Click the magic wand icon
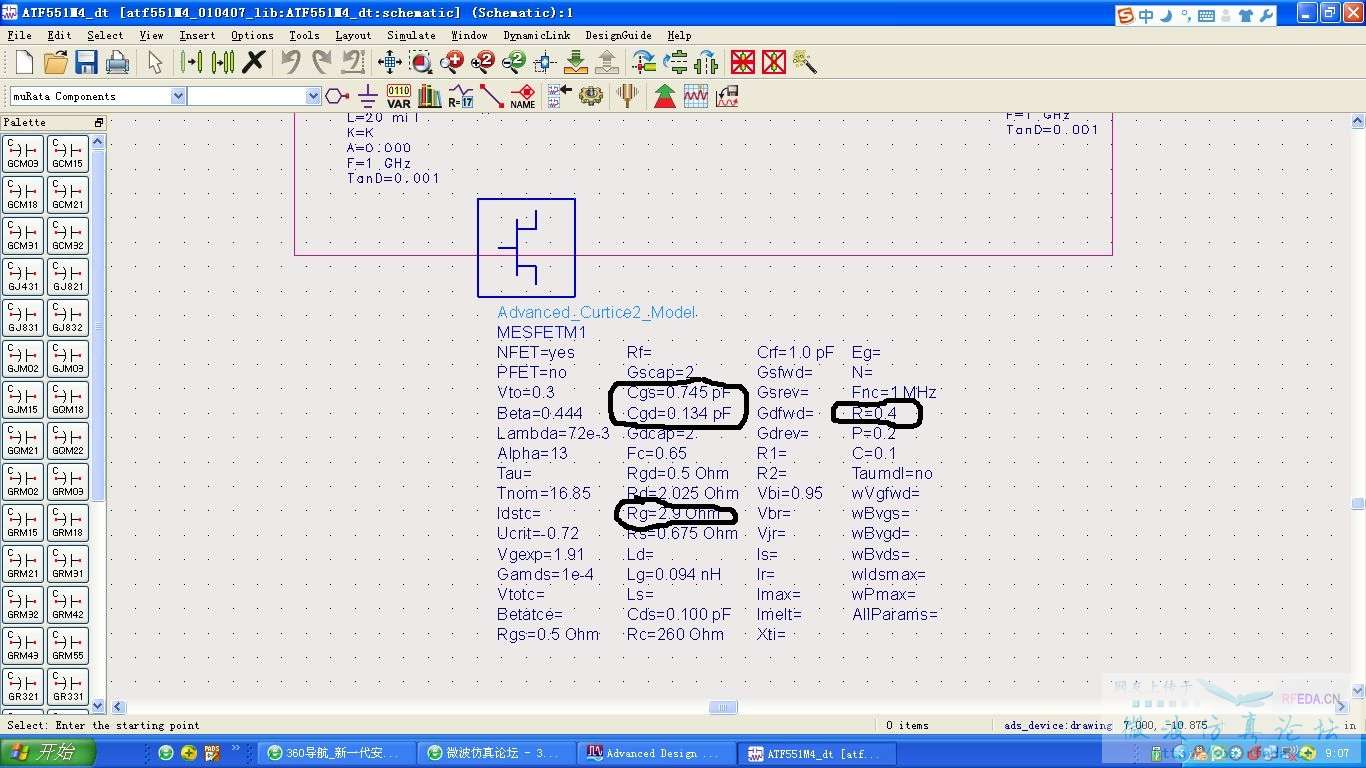Screen dimensions: 1366x768 [x=805, y=63]
